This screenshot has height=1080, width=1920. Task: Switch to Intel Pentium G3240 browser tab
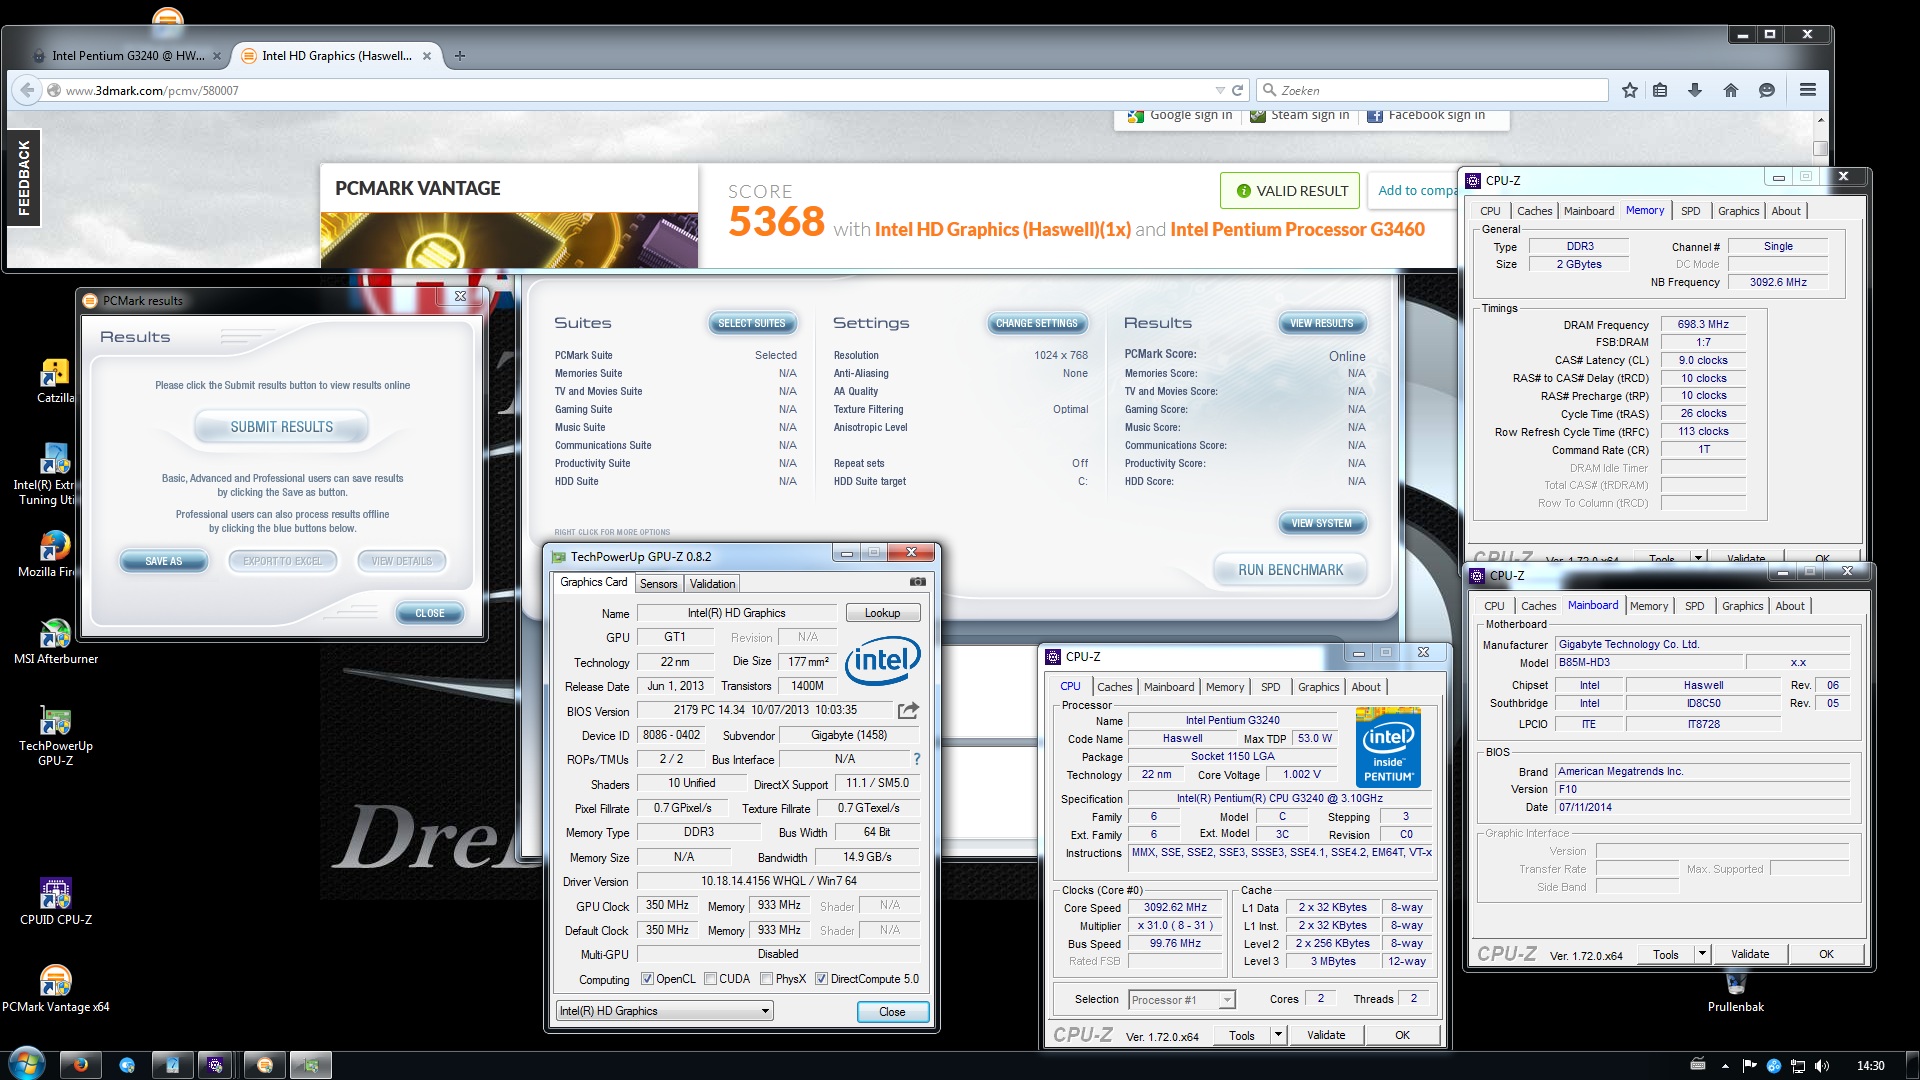coord(127,56)
